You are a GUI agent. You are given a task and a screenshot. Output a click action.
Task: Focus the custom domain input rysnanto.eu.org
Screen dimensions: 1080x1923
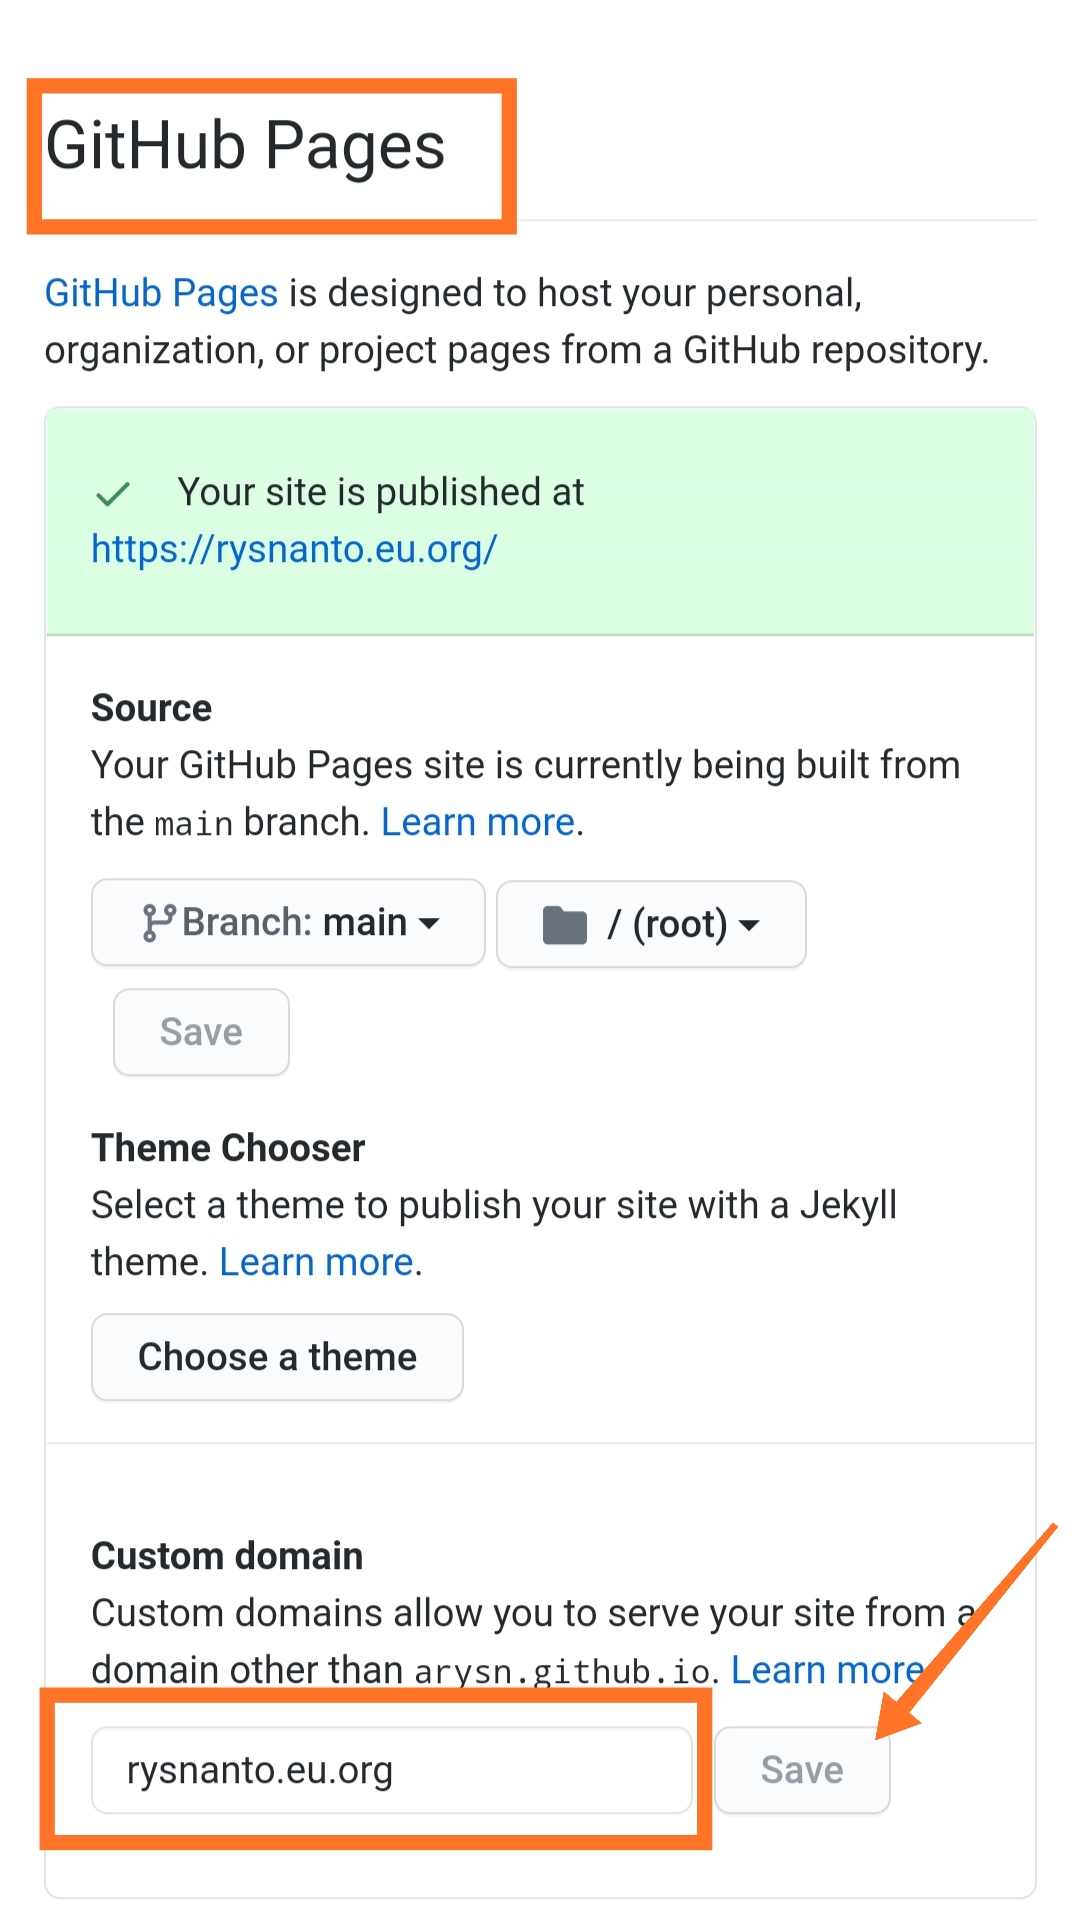pyautogui.click(x=392, y=1770)
